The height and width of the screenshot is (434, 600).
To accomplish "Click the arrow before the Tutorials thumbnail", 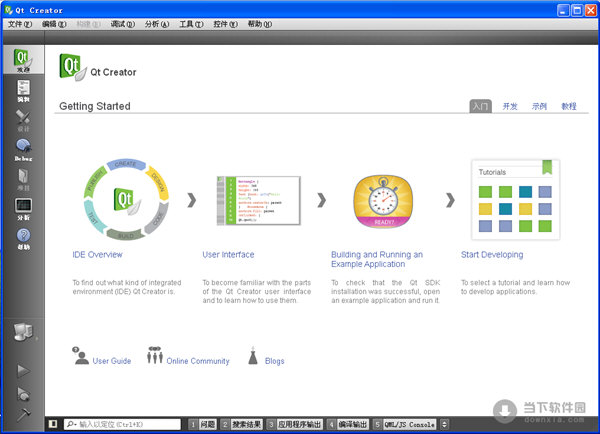I will (x=450, y=200).
